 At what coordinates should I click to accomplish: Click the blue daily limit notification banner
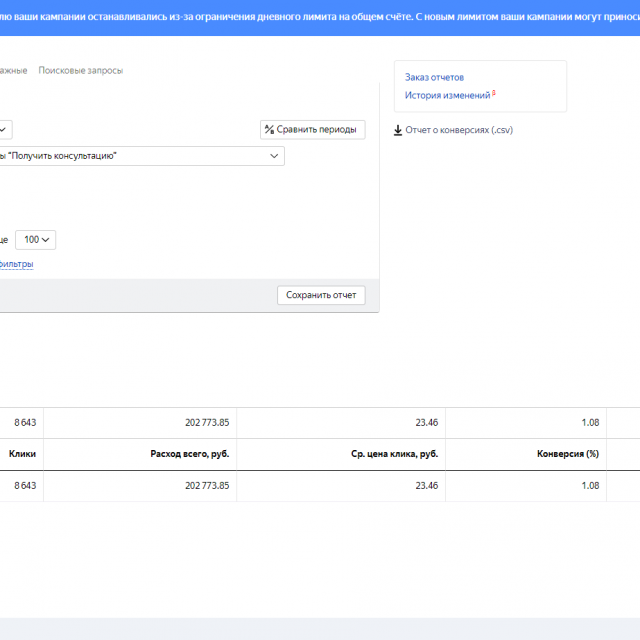(320, 19)
